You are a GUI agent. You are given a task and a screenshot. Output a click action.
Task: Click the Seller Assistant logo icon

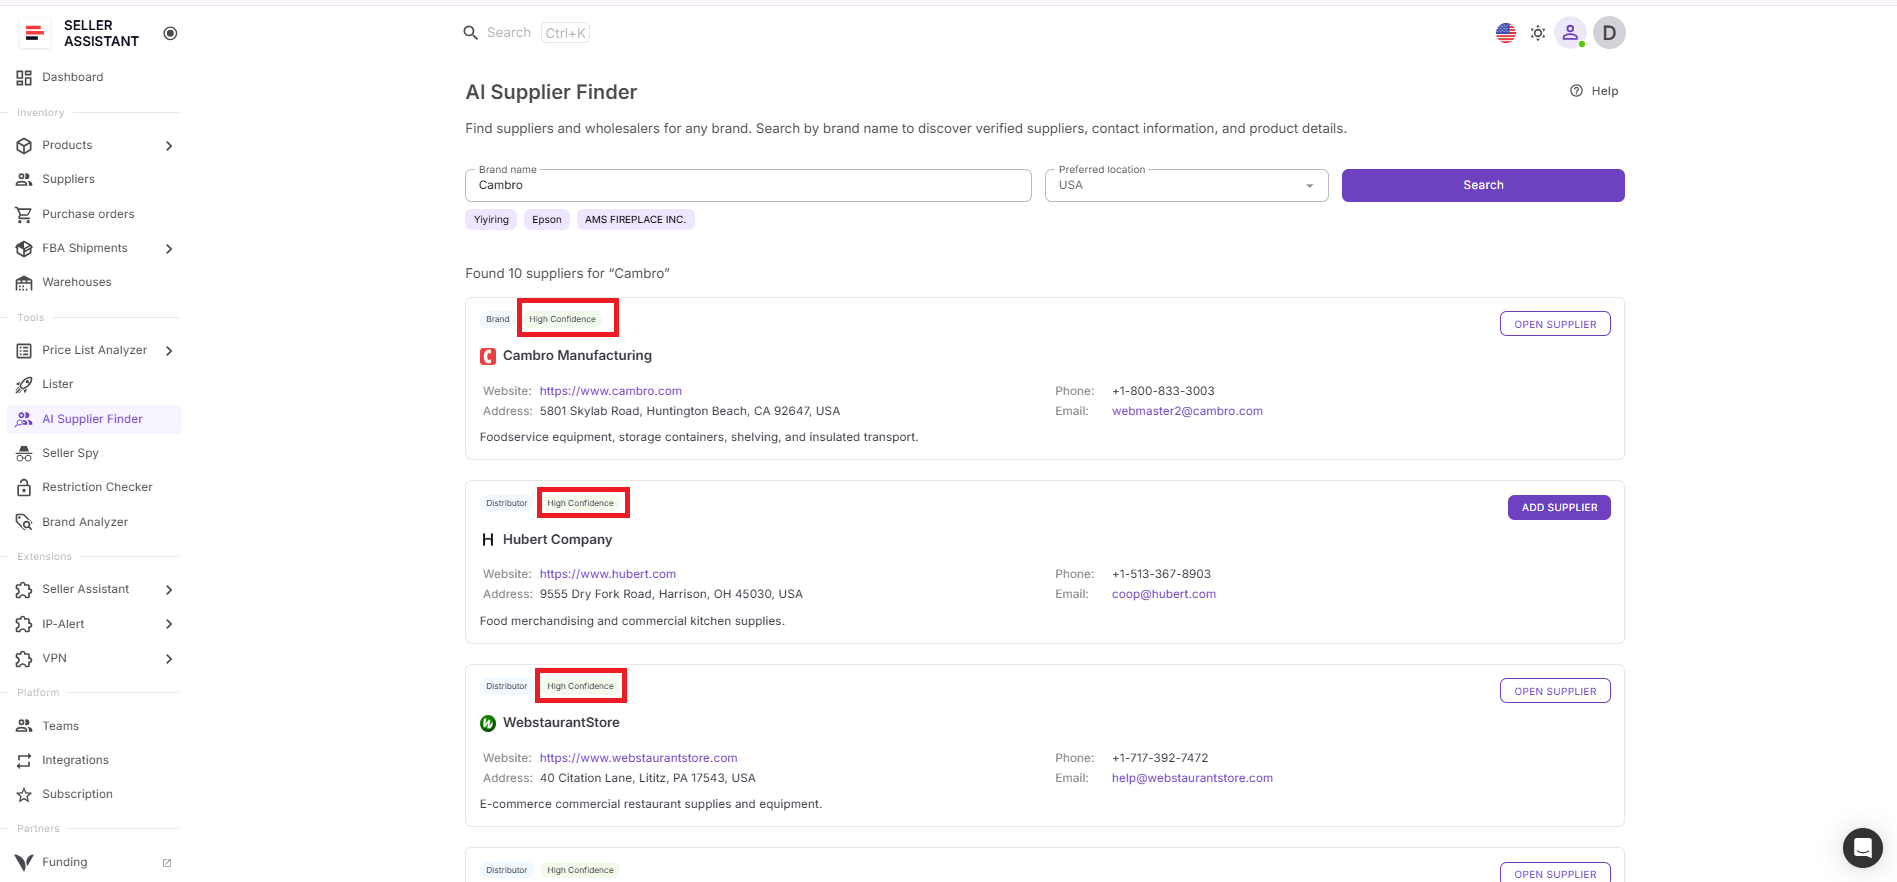[x=35, y=33]
